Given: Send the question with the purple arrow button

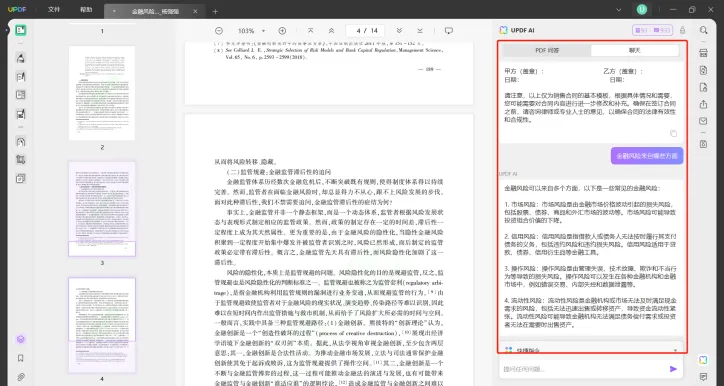Looking at the screenshot, I should coord(673,369).
